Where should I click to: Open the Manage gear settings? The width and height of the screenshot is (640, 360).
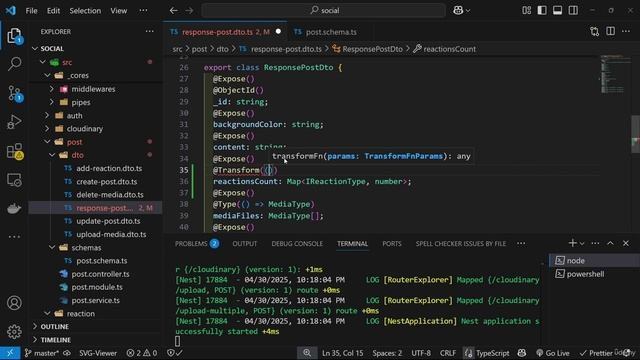14,331
